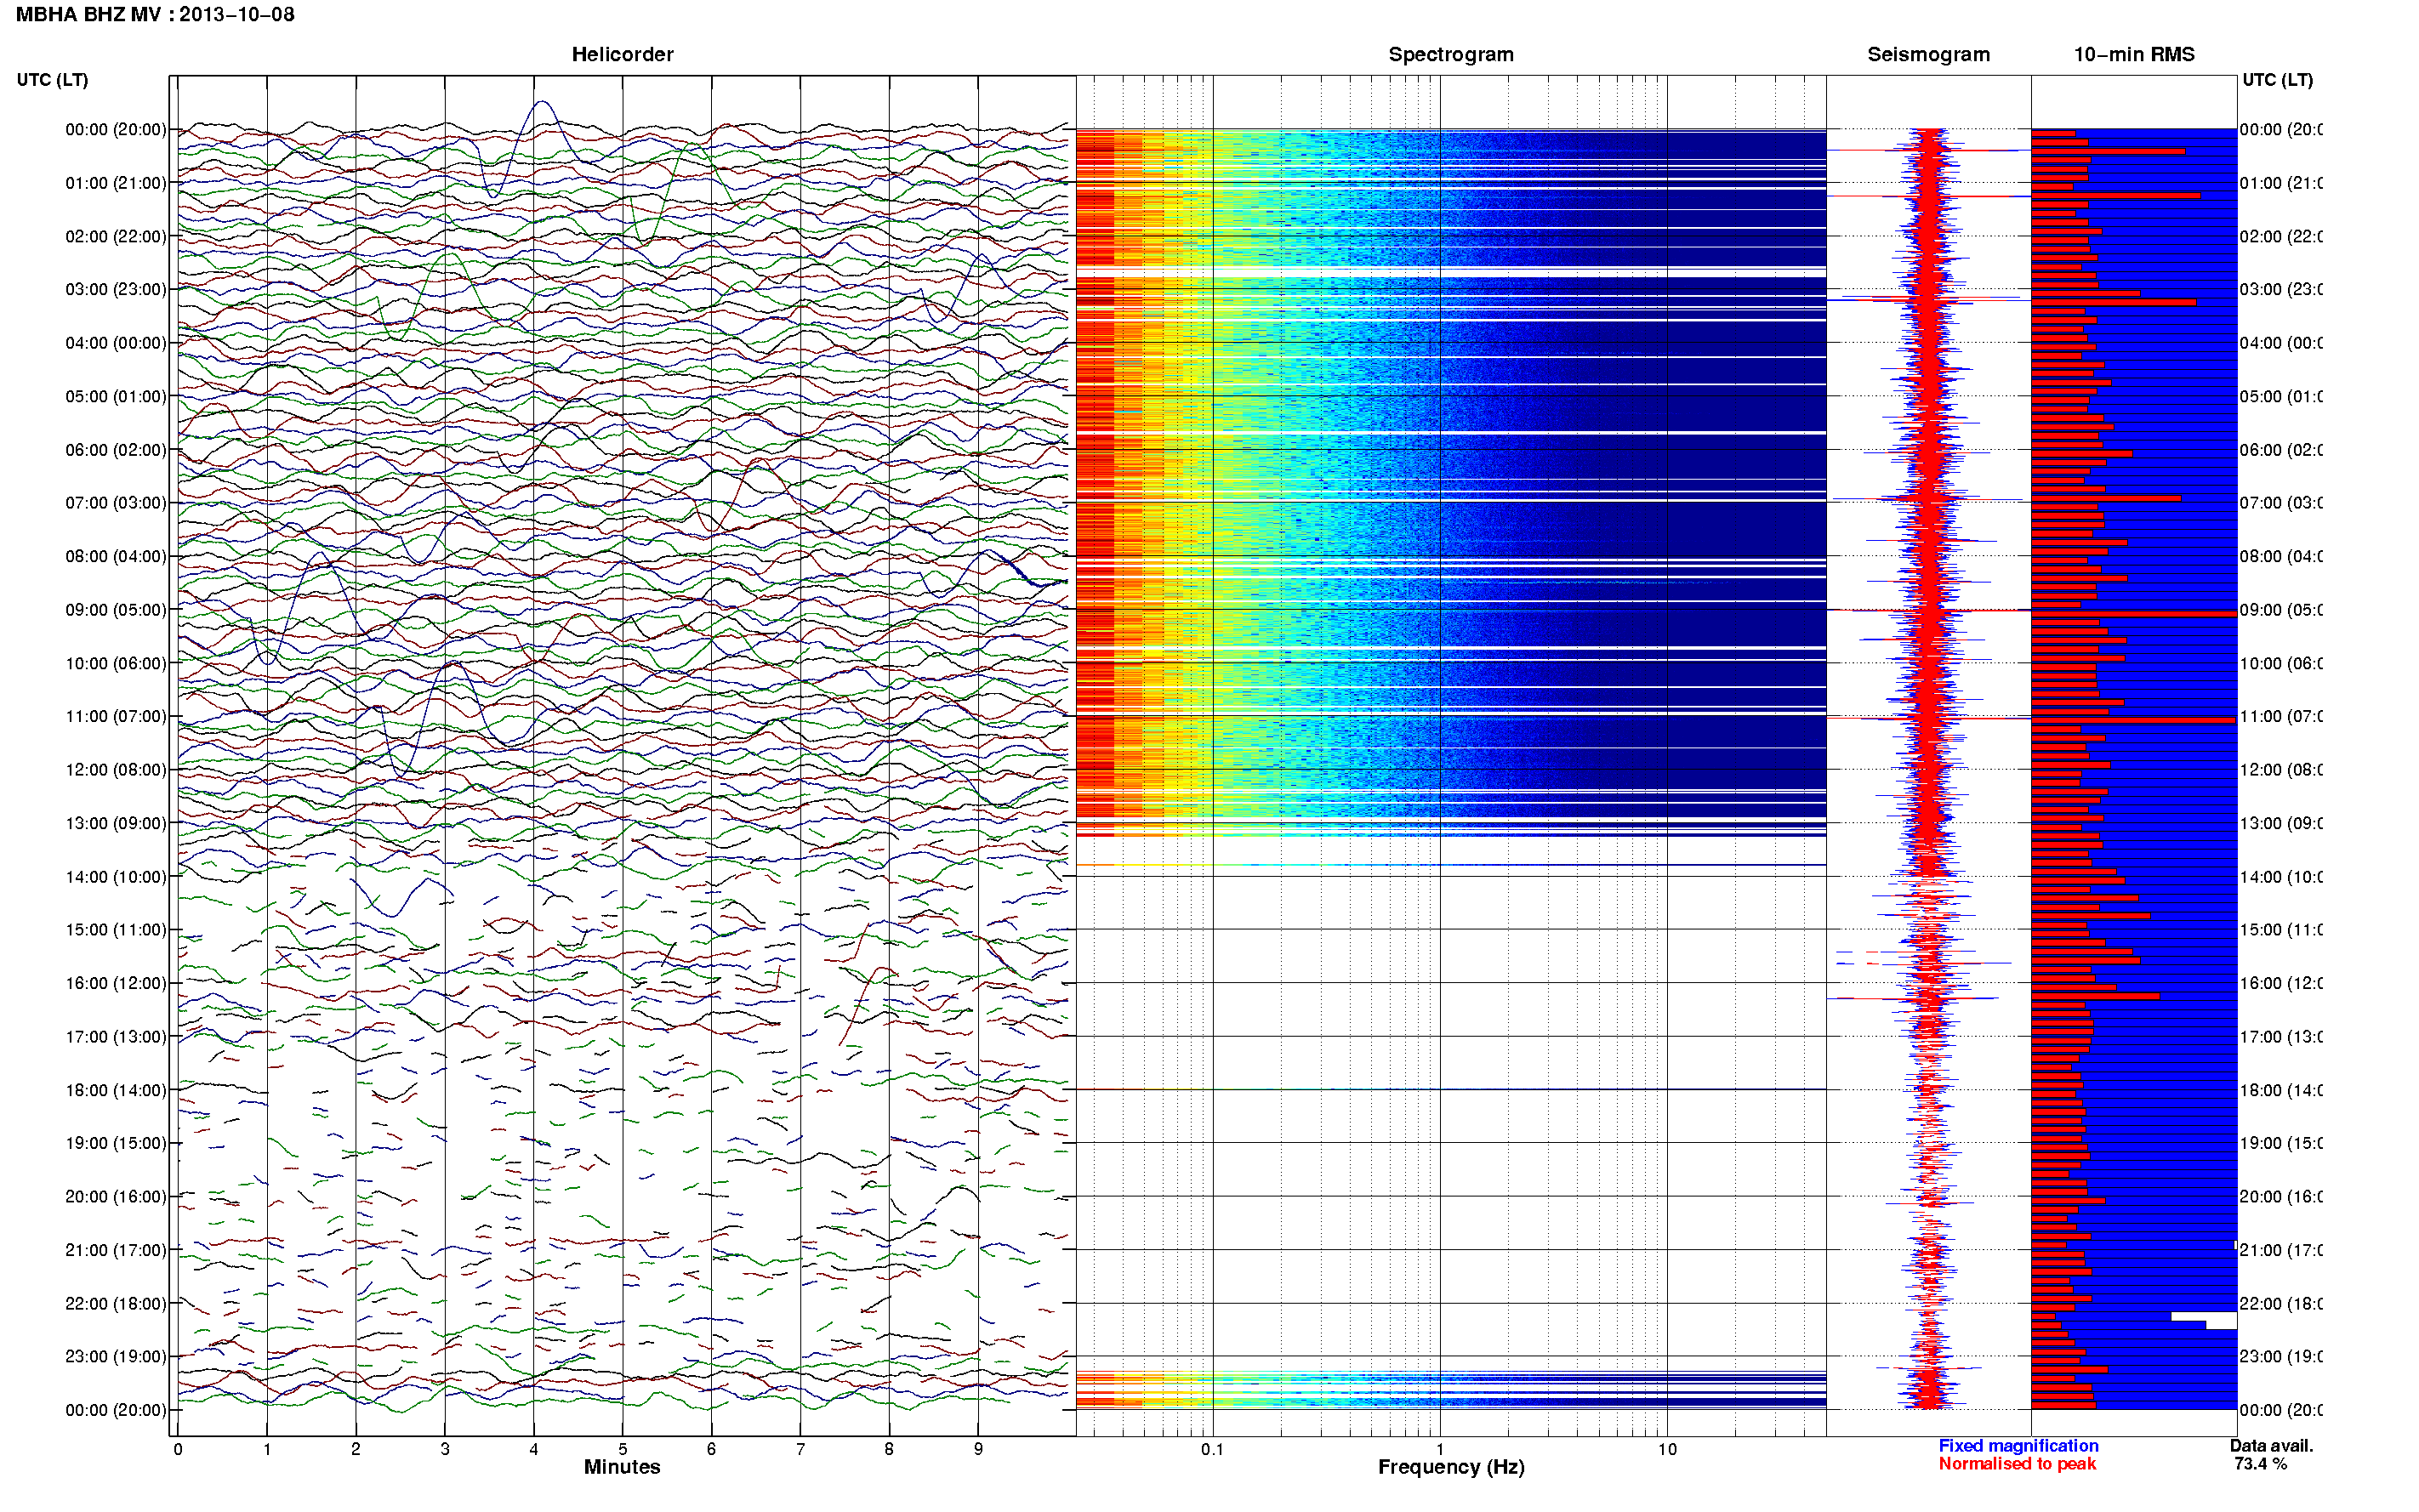Click the left 05:00 (01:00) time label
This screenshot has height=1512, width=2419.
point(116,396)
